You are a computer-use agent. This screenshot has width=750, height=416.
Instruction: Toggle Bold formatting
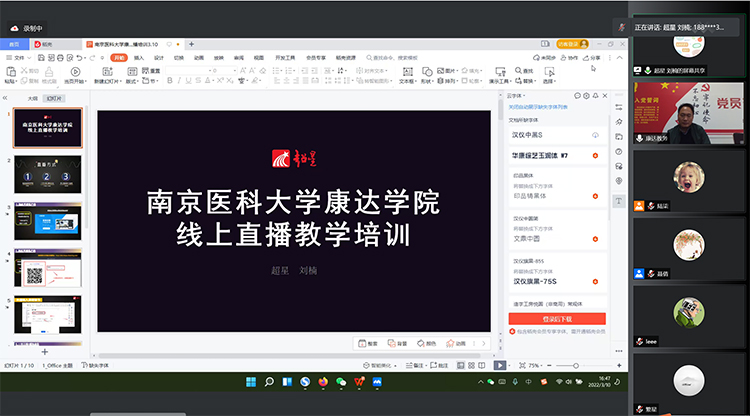pos(169,81)
